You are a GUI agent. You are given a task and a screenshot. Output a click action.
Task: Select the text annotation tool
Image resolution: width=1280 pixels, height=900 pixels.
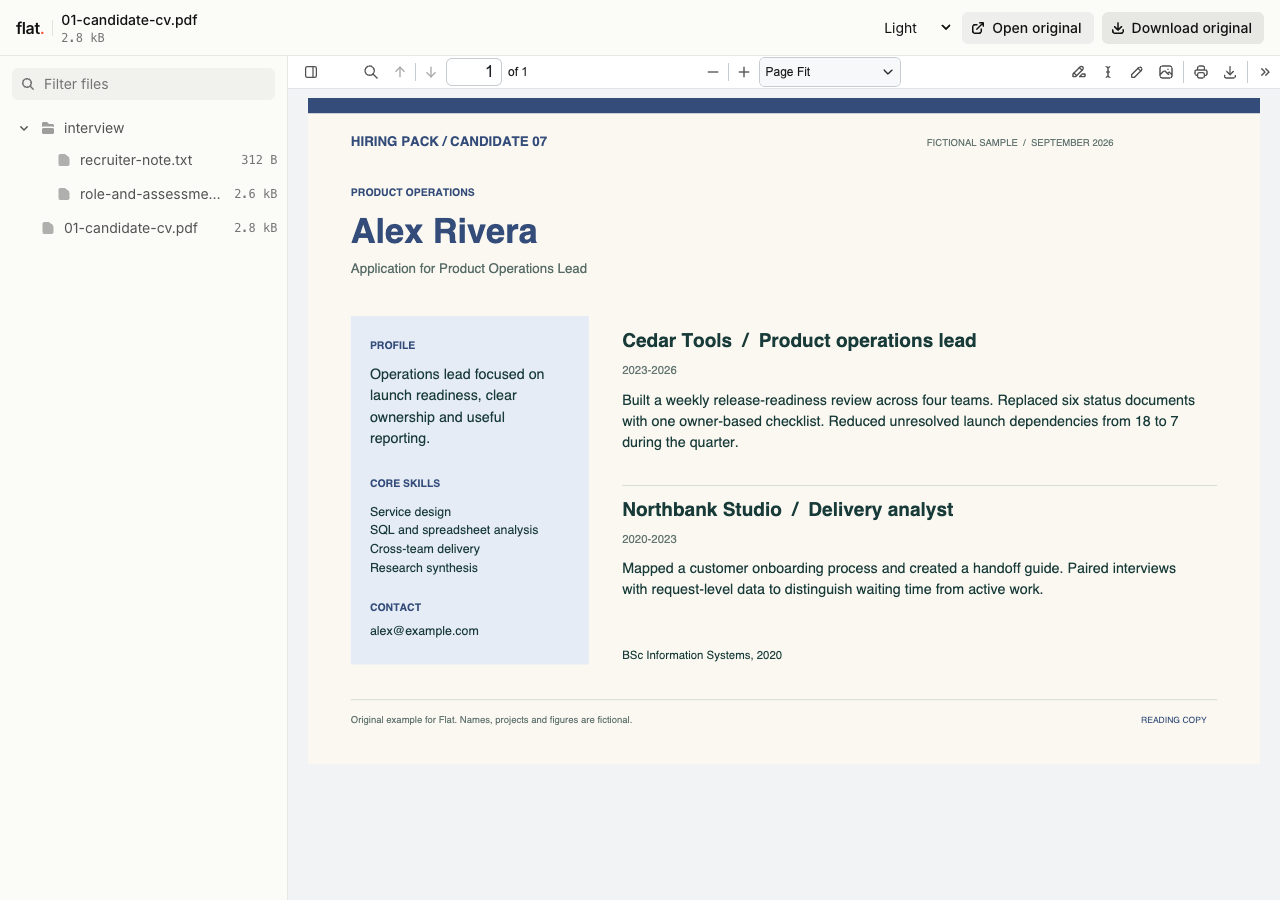pyautogui.click(x=1108, y=72)
